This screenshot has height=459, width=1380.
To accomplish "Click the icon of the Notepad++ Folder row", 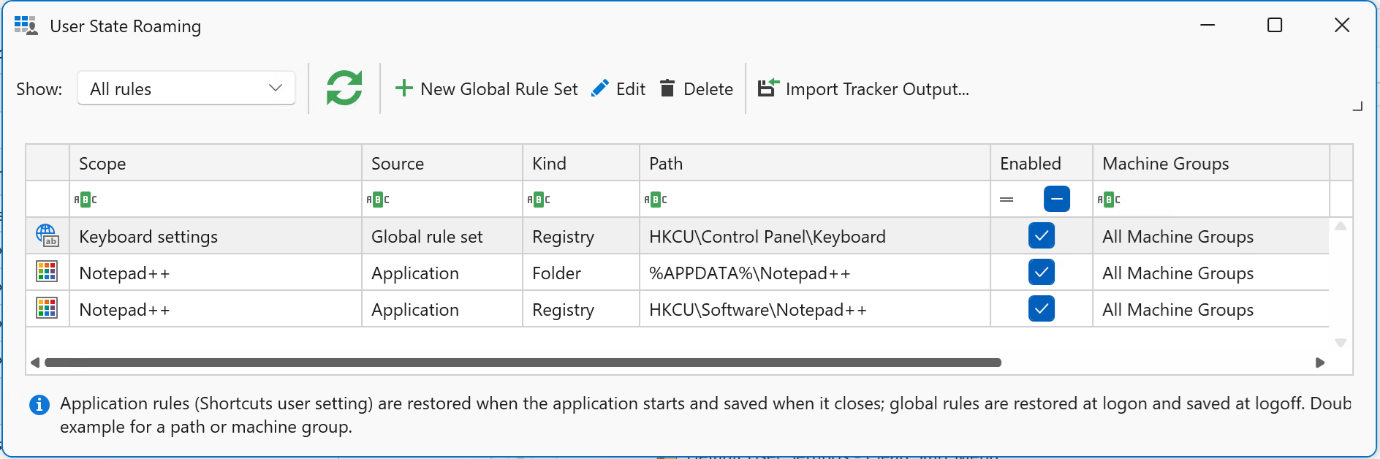I will [x=47, y=273].
